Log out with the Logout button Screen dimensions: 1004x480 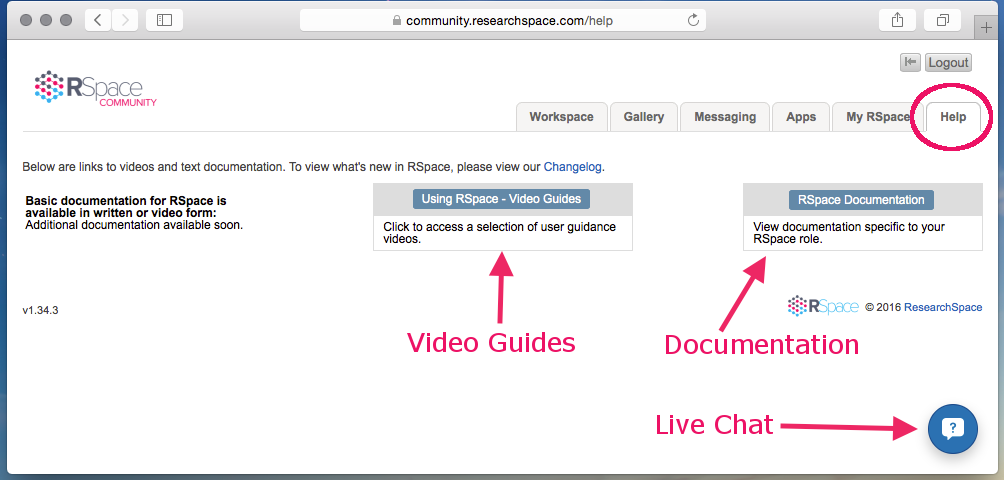[x=948, y=62]
